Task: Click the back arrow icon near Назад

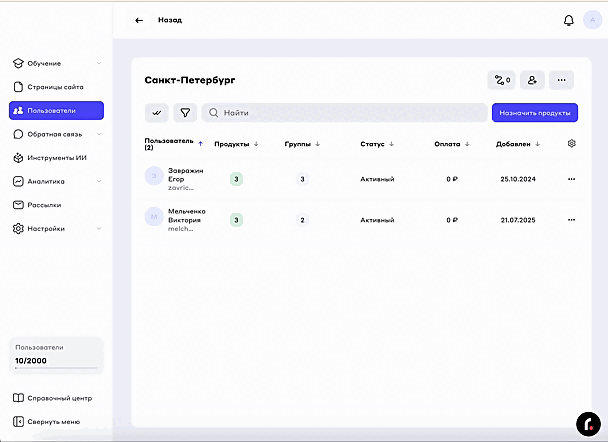Action: pyautogui.click(x=139, y=20)
